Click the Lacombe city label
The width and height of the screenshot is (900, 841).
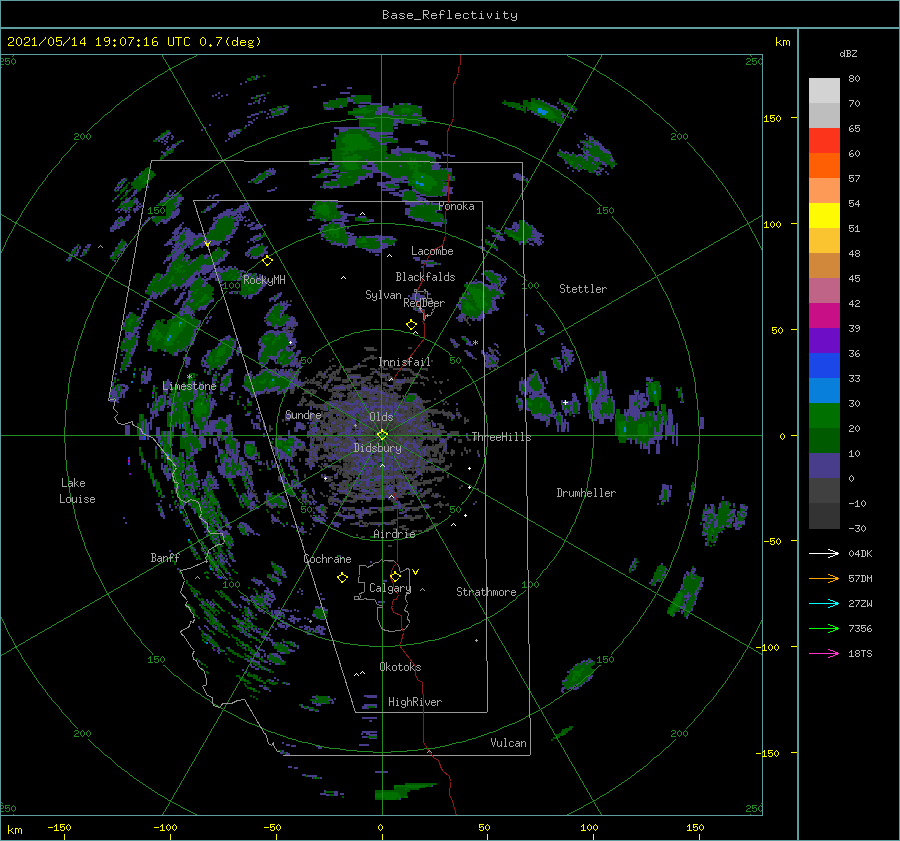[x=432, y=251]
